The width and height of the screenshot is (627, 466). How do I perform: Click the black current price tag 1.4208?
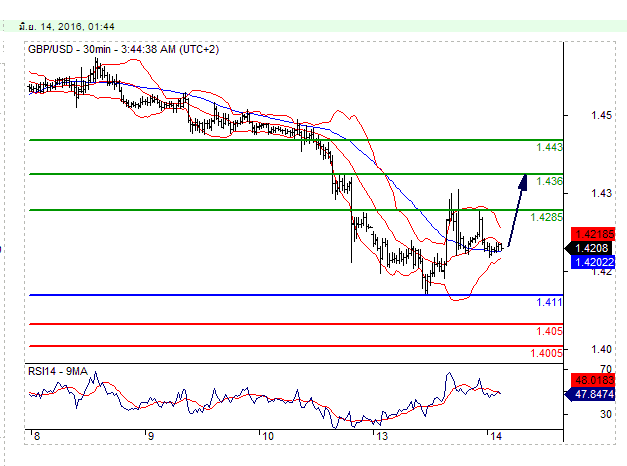pos(589,248)
